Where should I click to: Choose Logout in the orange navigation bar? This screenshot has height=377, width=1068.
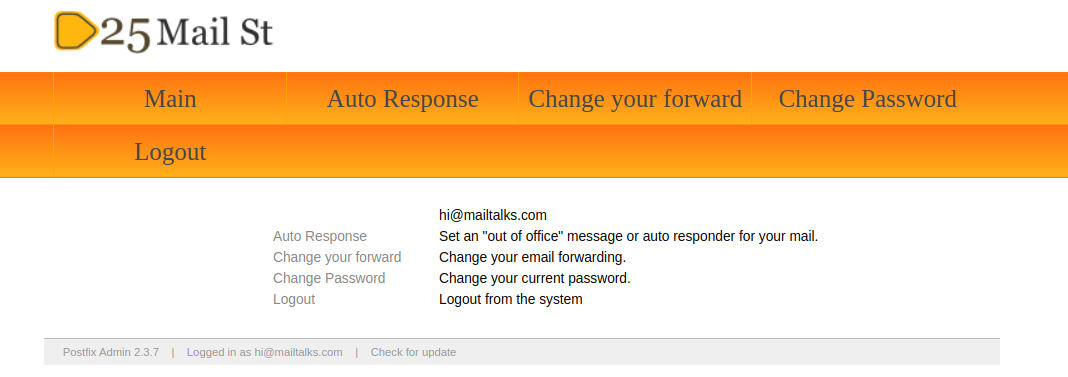(x=170, y=151)
